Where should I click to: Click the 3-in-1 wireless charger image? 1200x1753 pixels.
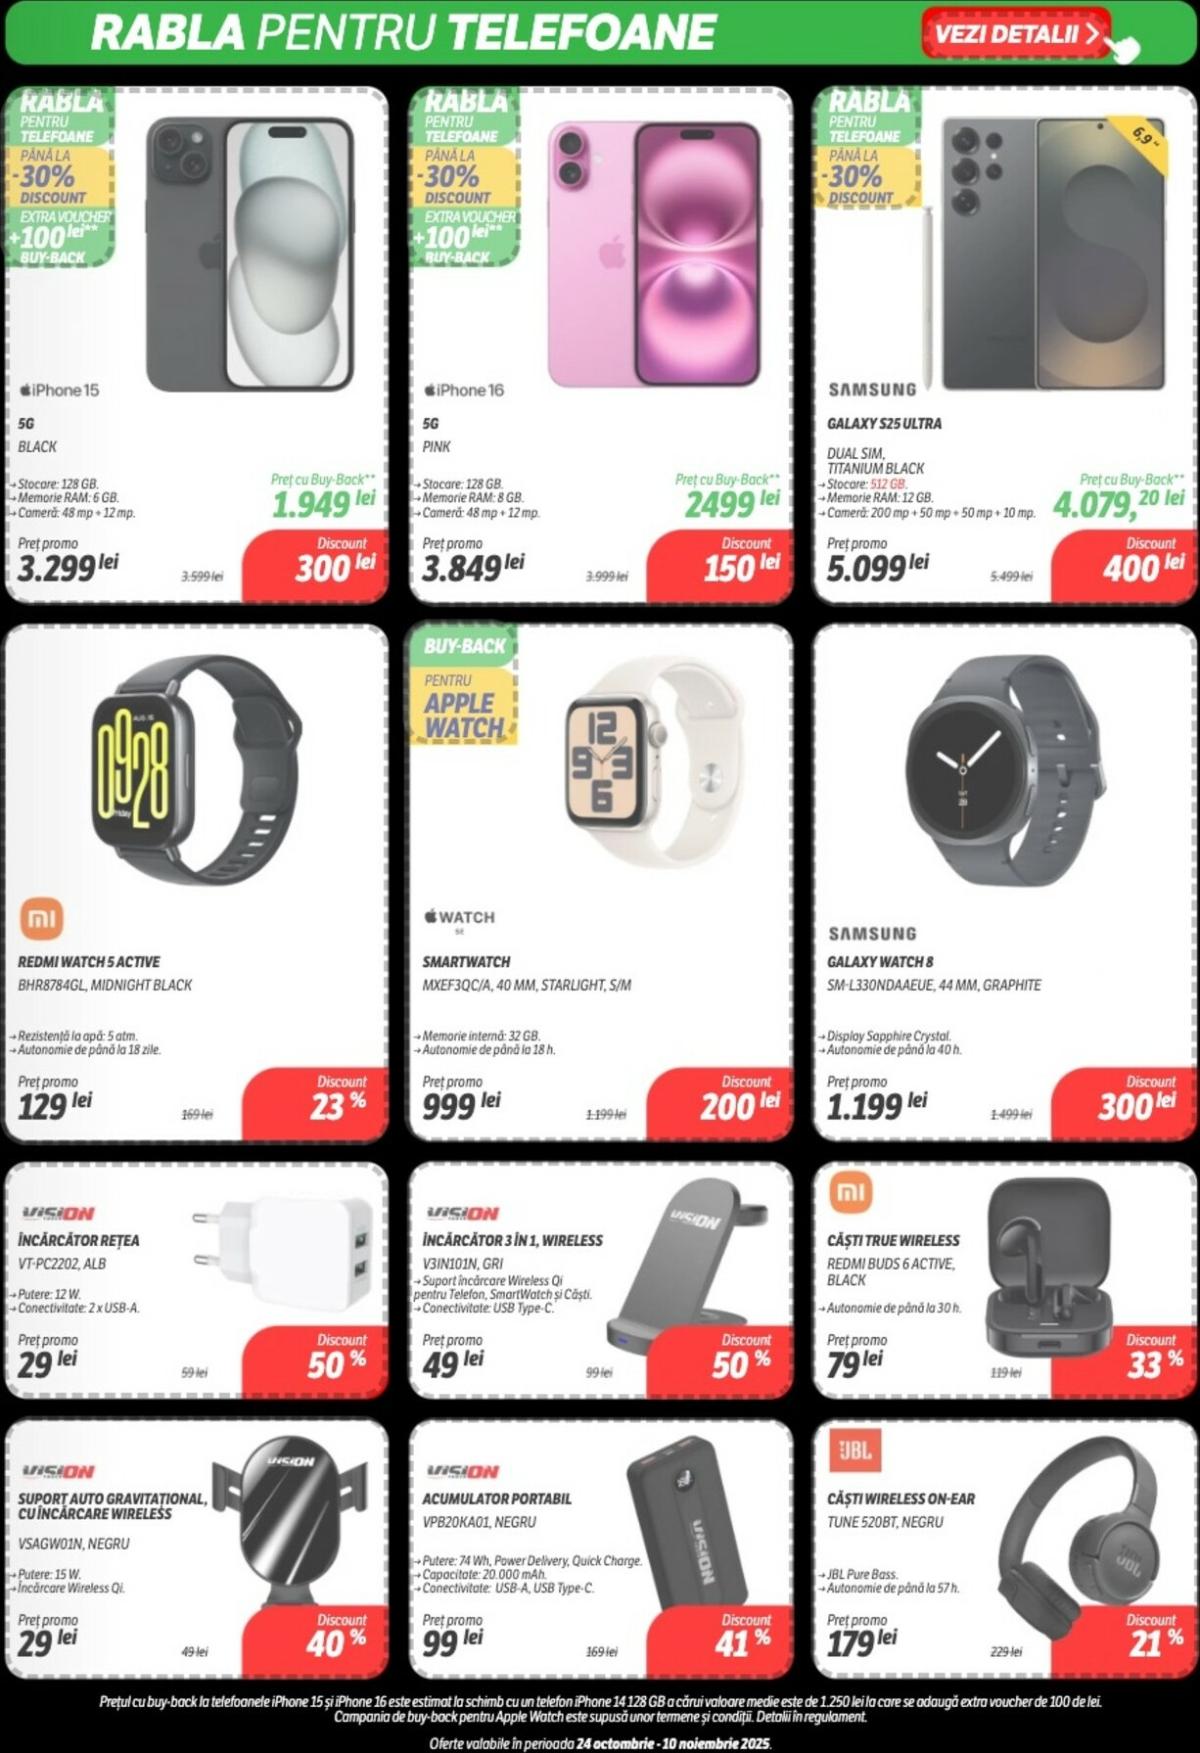click(688, 1274)
